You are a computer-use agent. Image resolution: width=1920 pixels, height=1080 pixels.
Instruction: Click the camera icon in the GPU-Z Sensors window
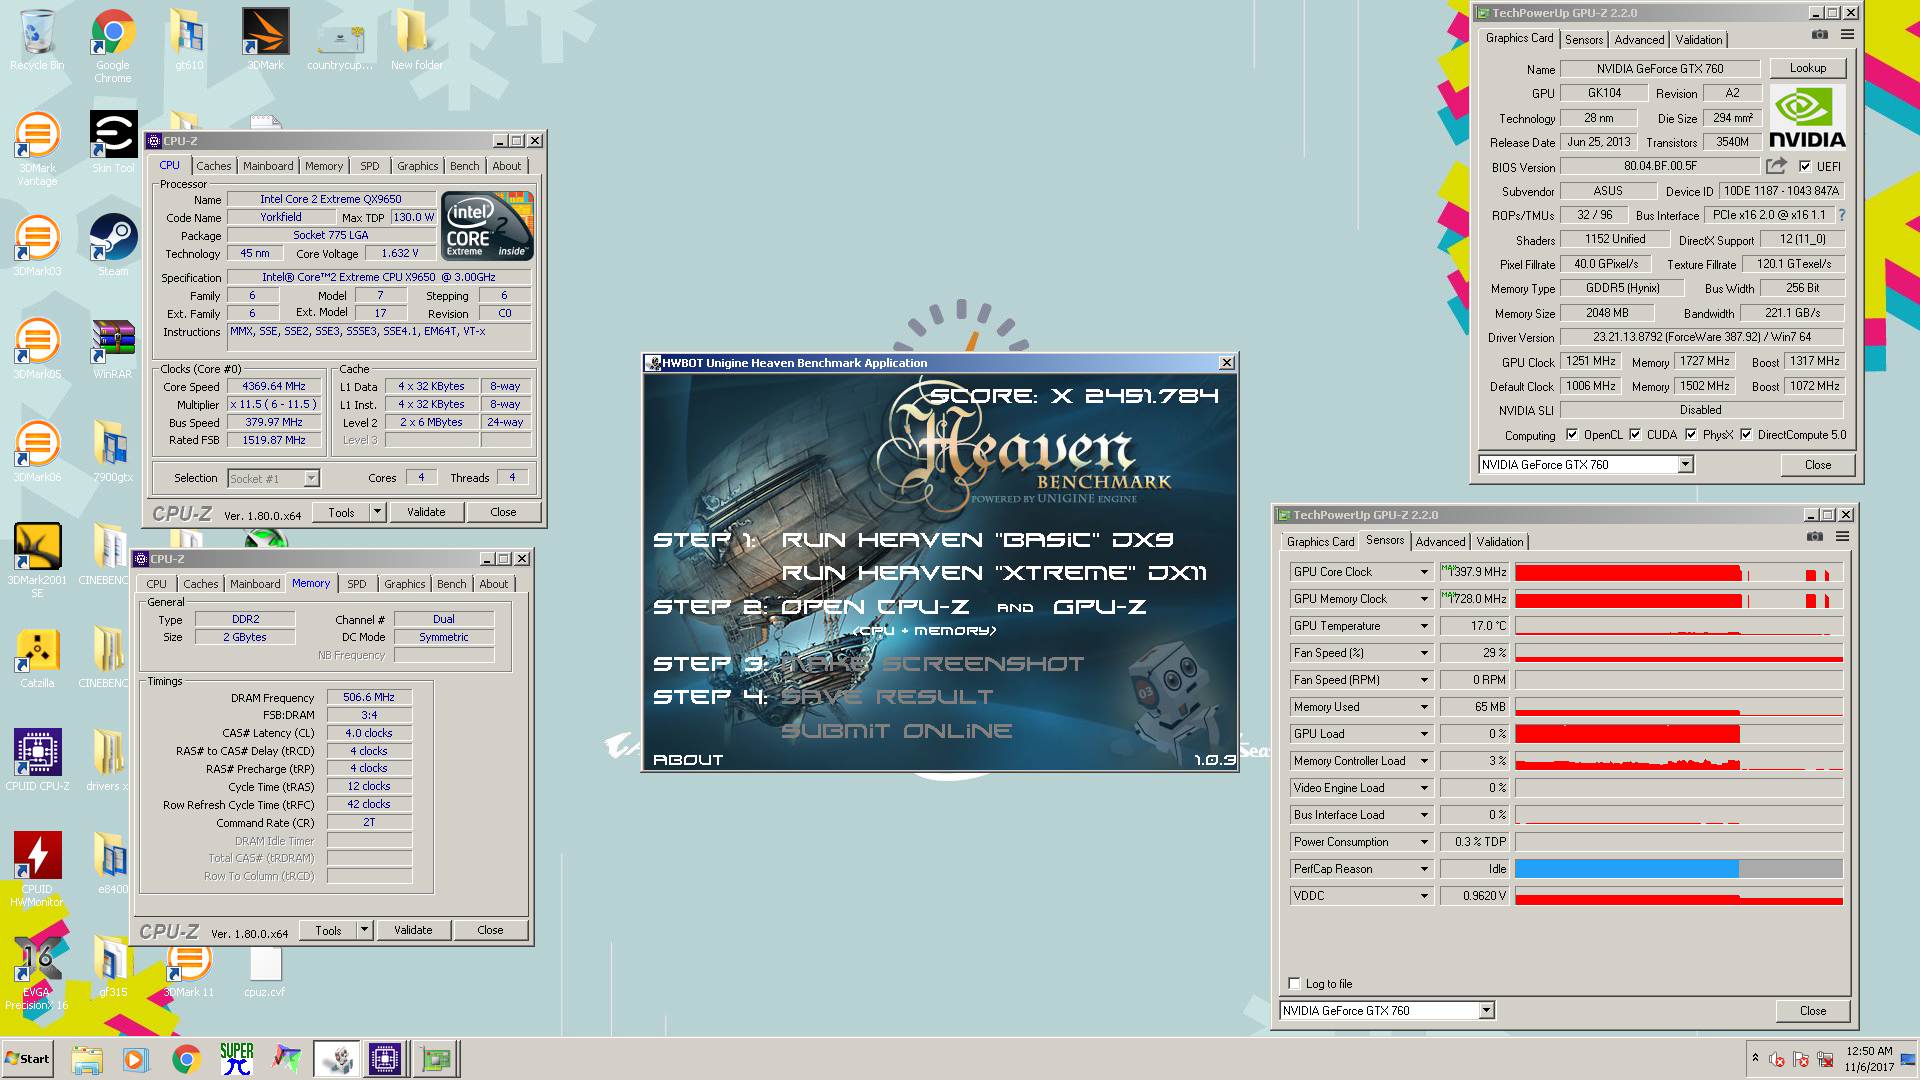tap(1815, 537)
